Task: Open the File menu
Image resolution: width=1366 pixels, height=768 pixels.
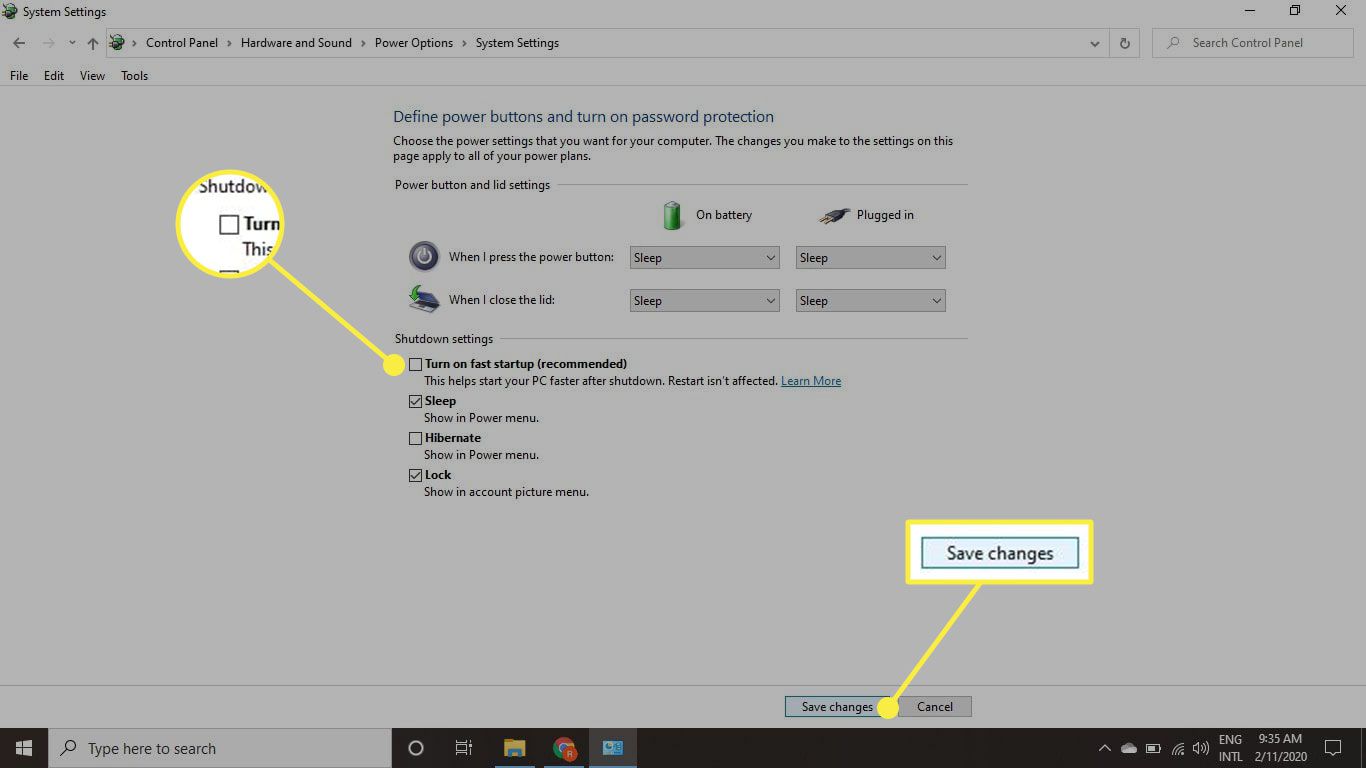Action: 19,76
